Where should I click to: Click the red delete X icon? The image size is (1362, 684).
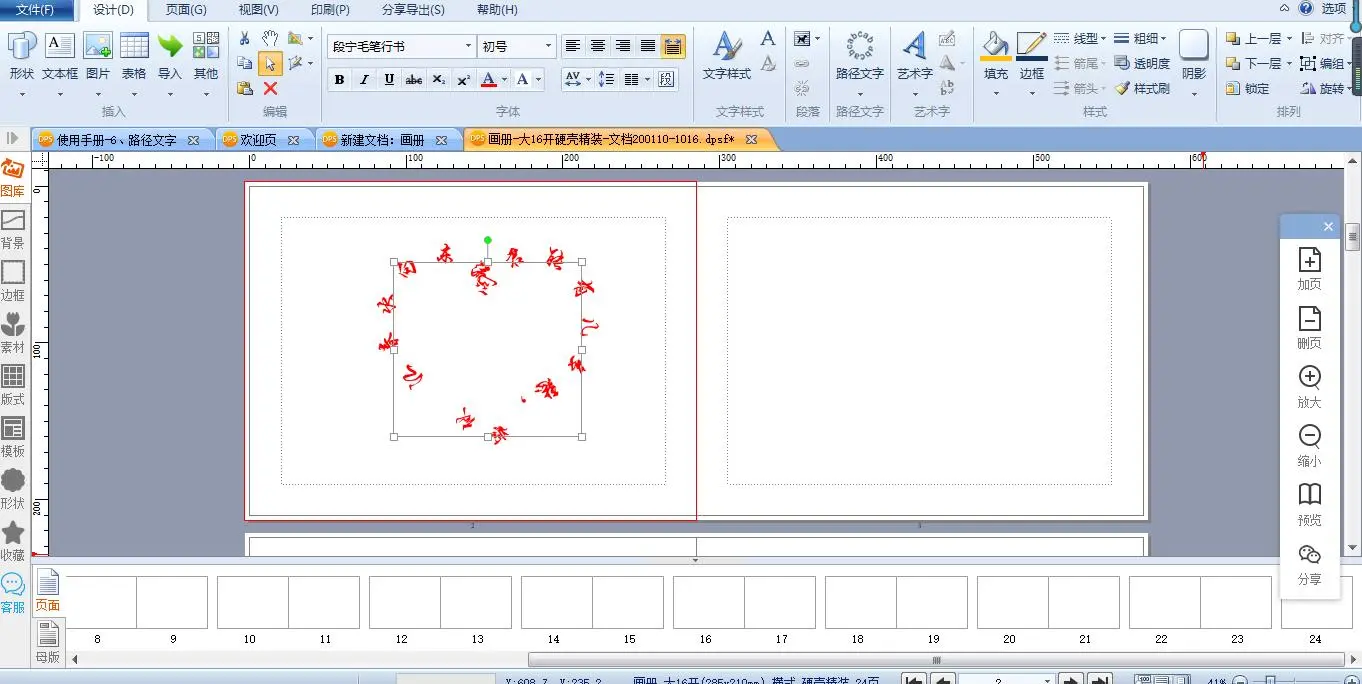[x=270, y=89]
